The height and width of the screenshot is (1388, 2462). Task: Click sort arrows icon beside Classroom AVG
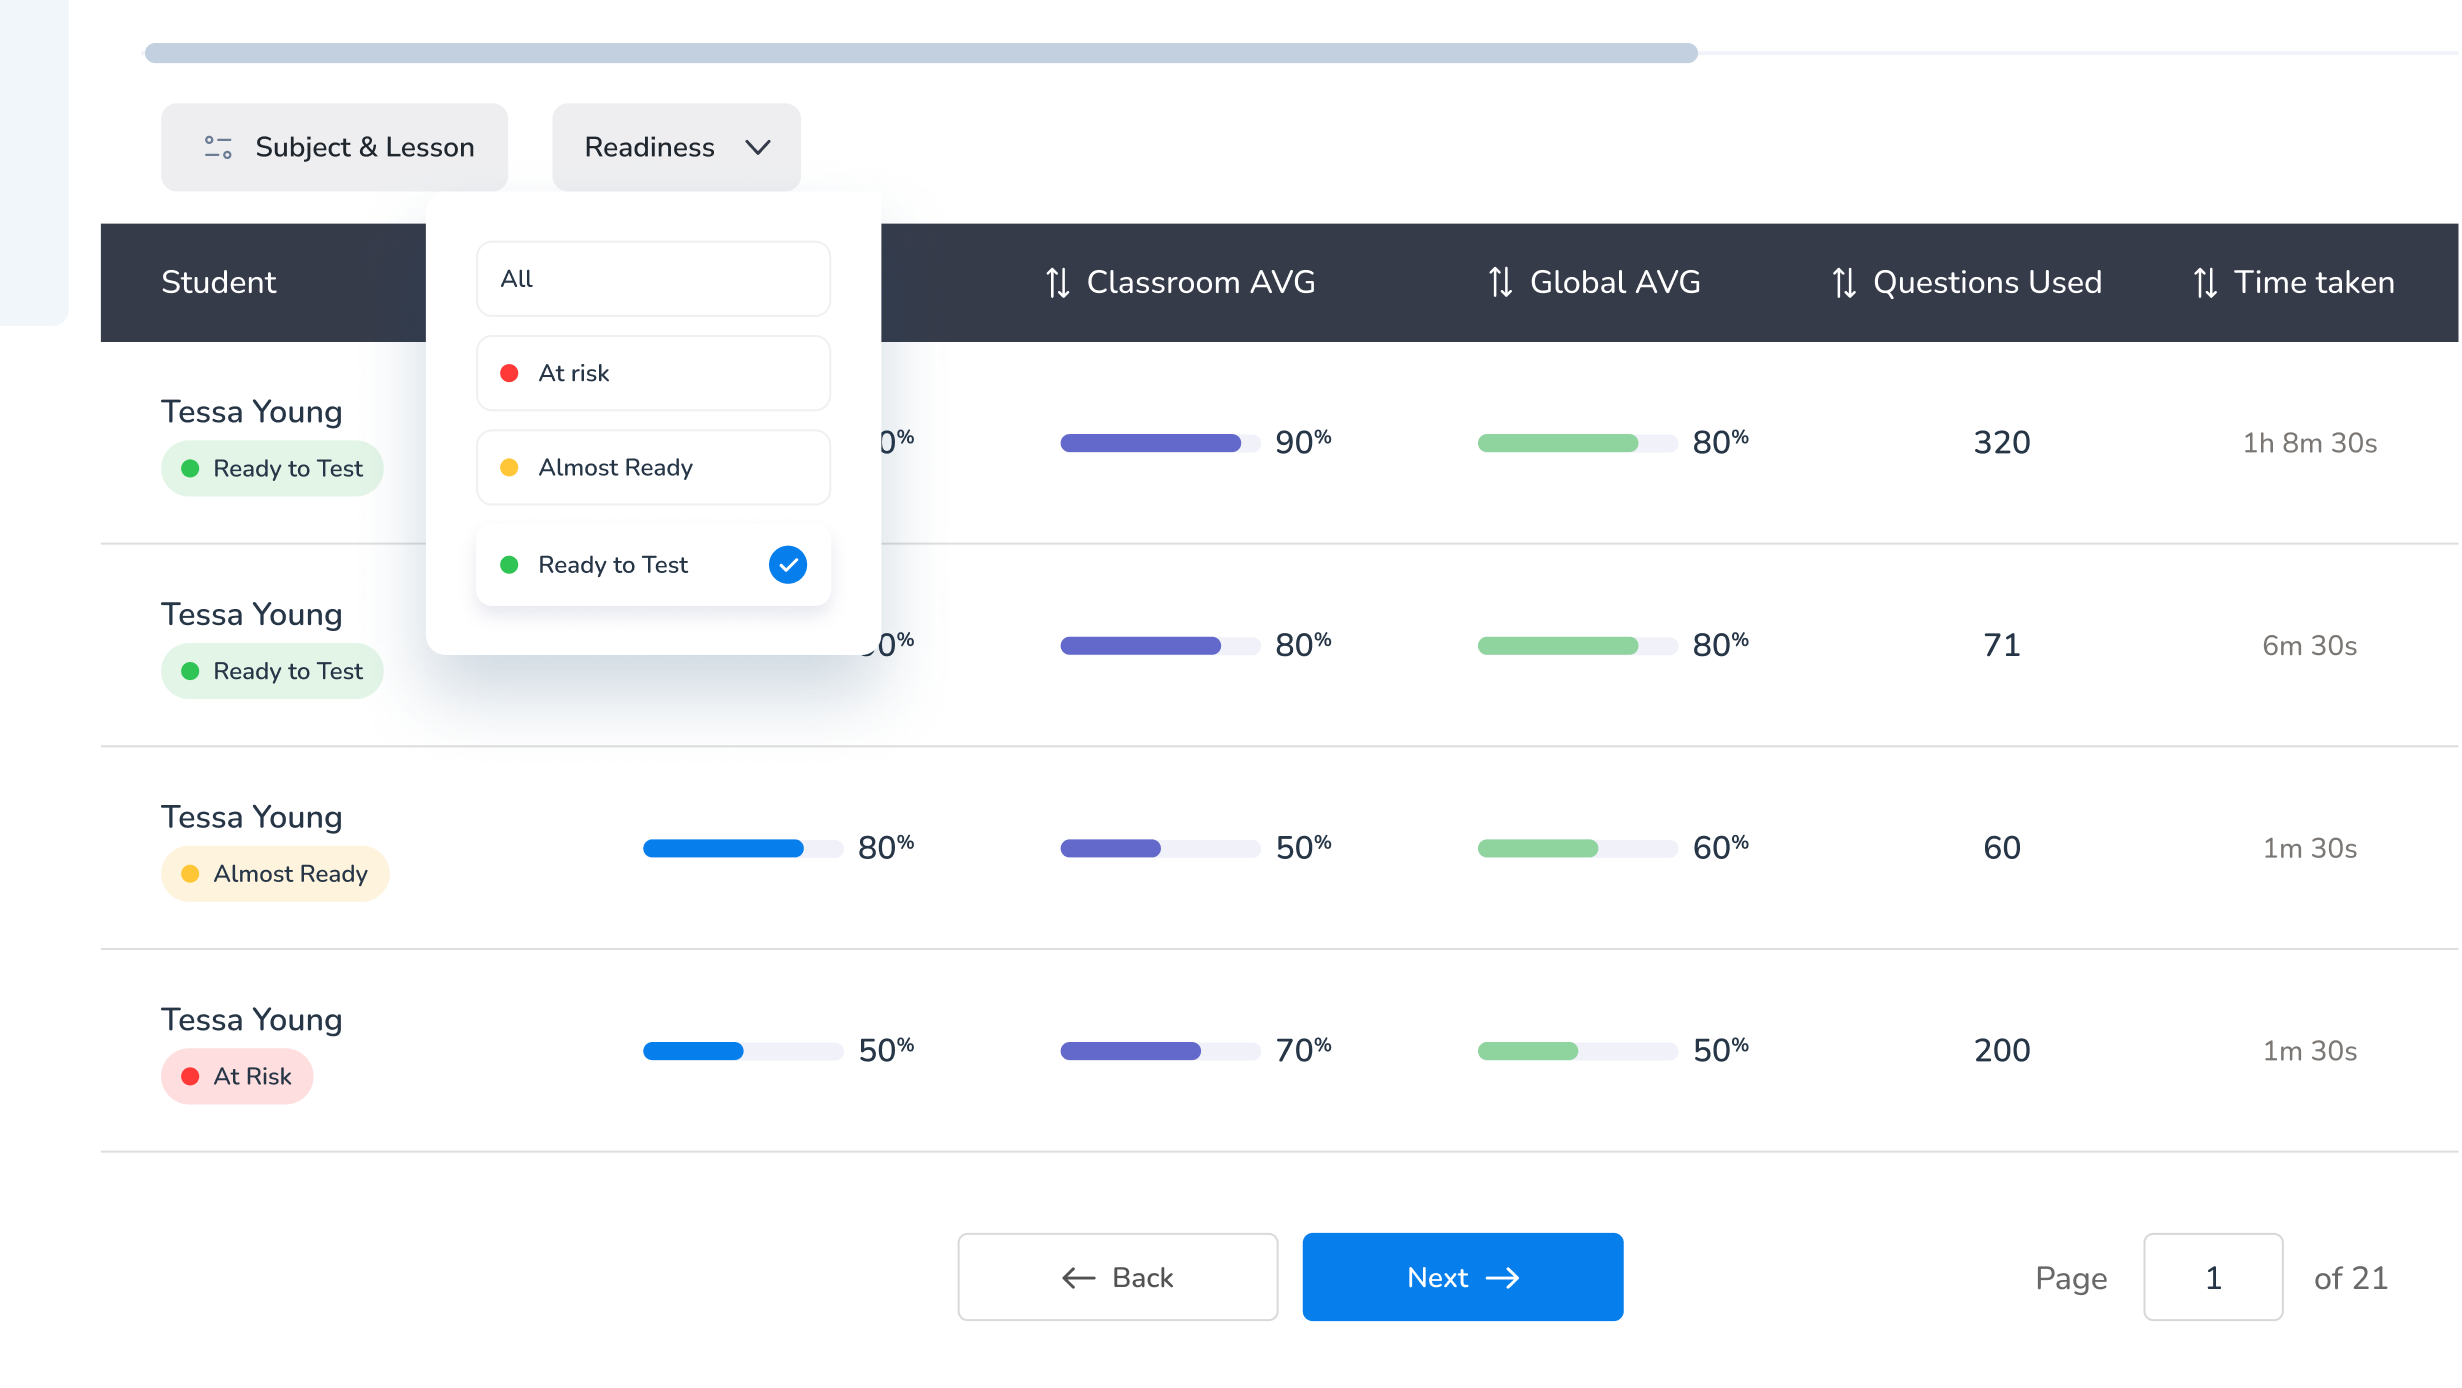click(x=1058, y=283)
